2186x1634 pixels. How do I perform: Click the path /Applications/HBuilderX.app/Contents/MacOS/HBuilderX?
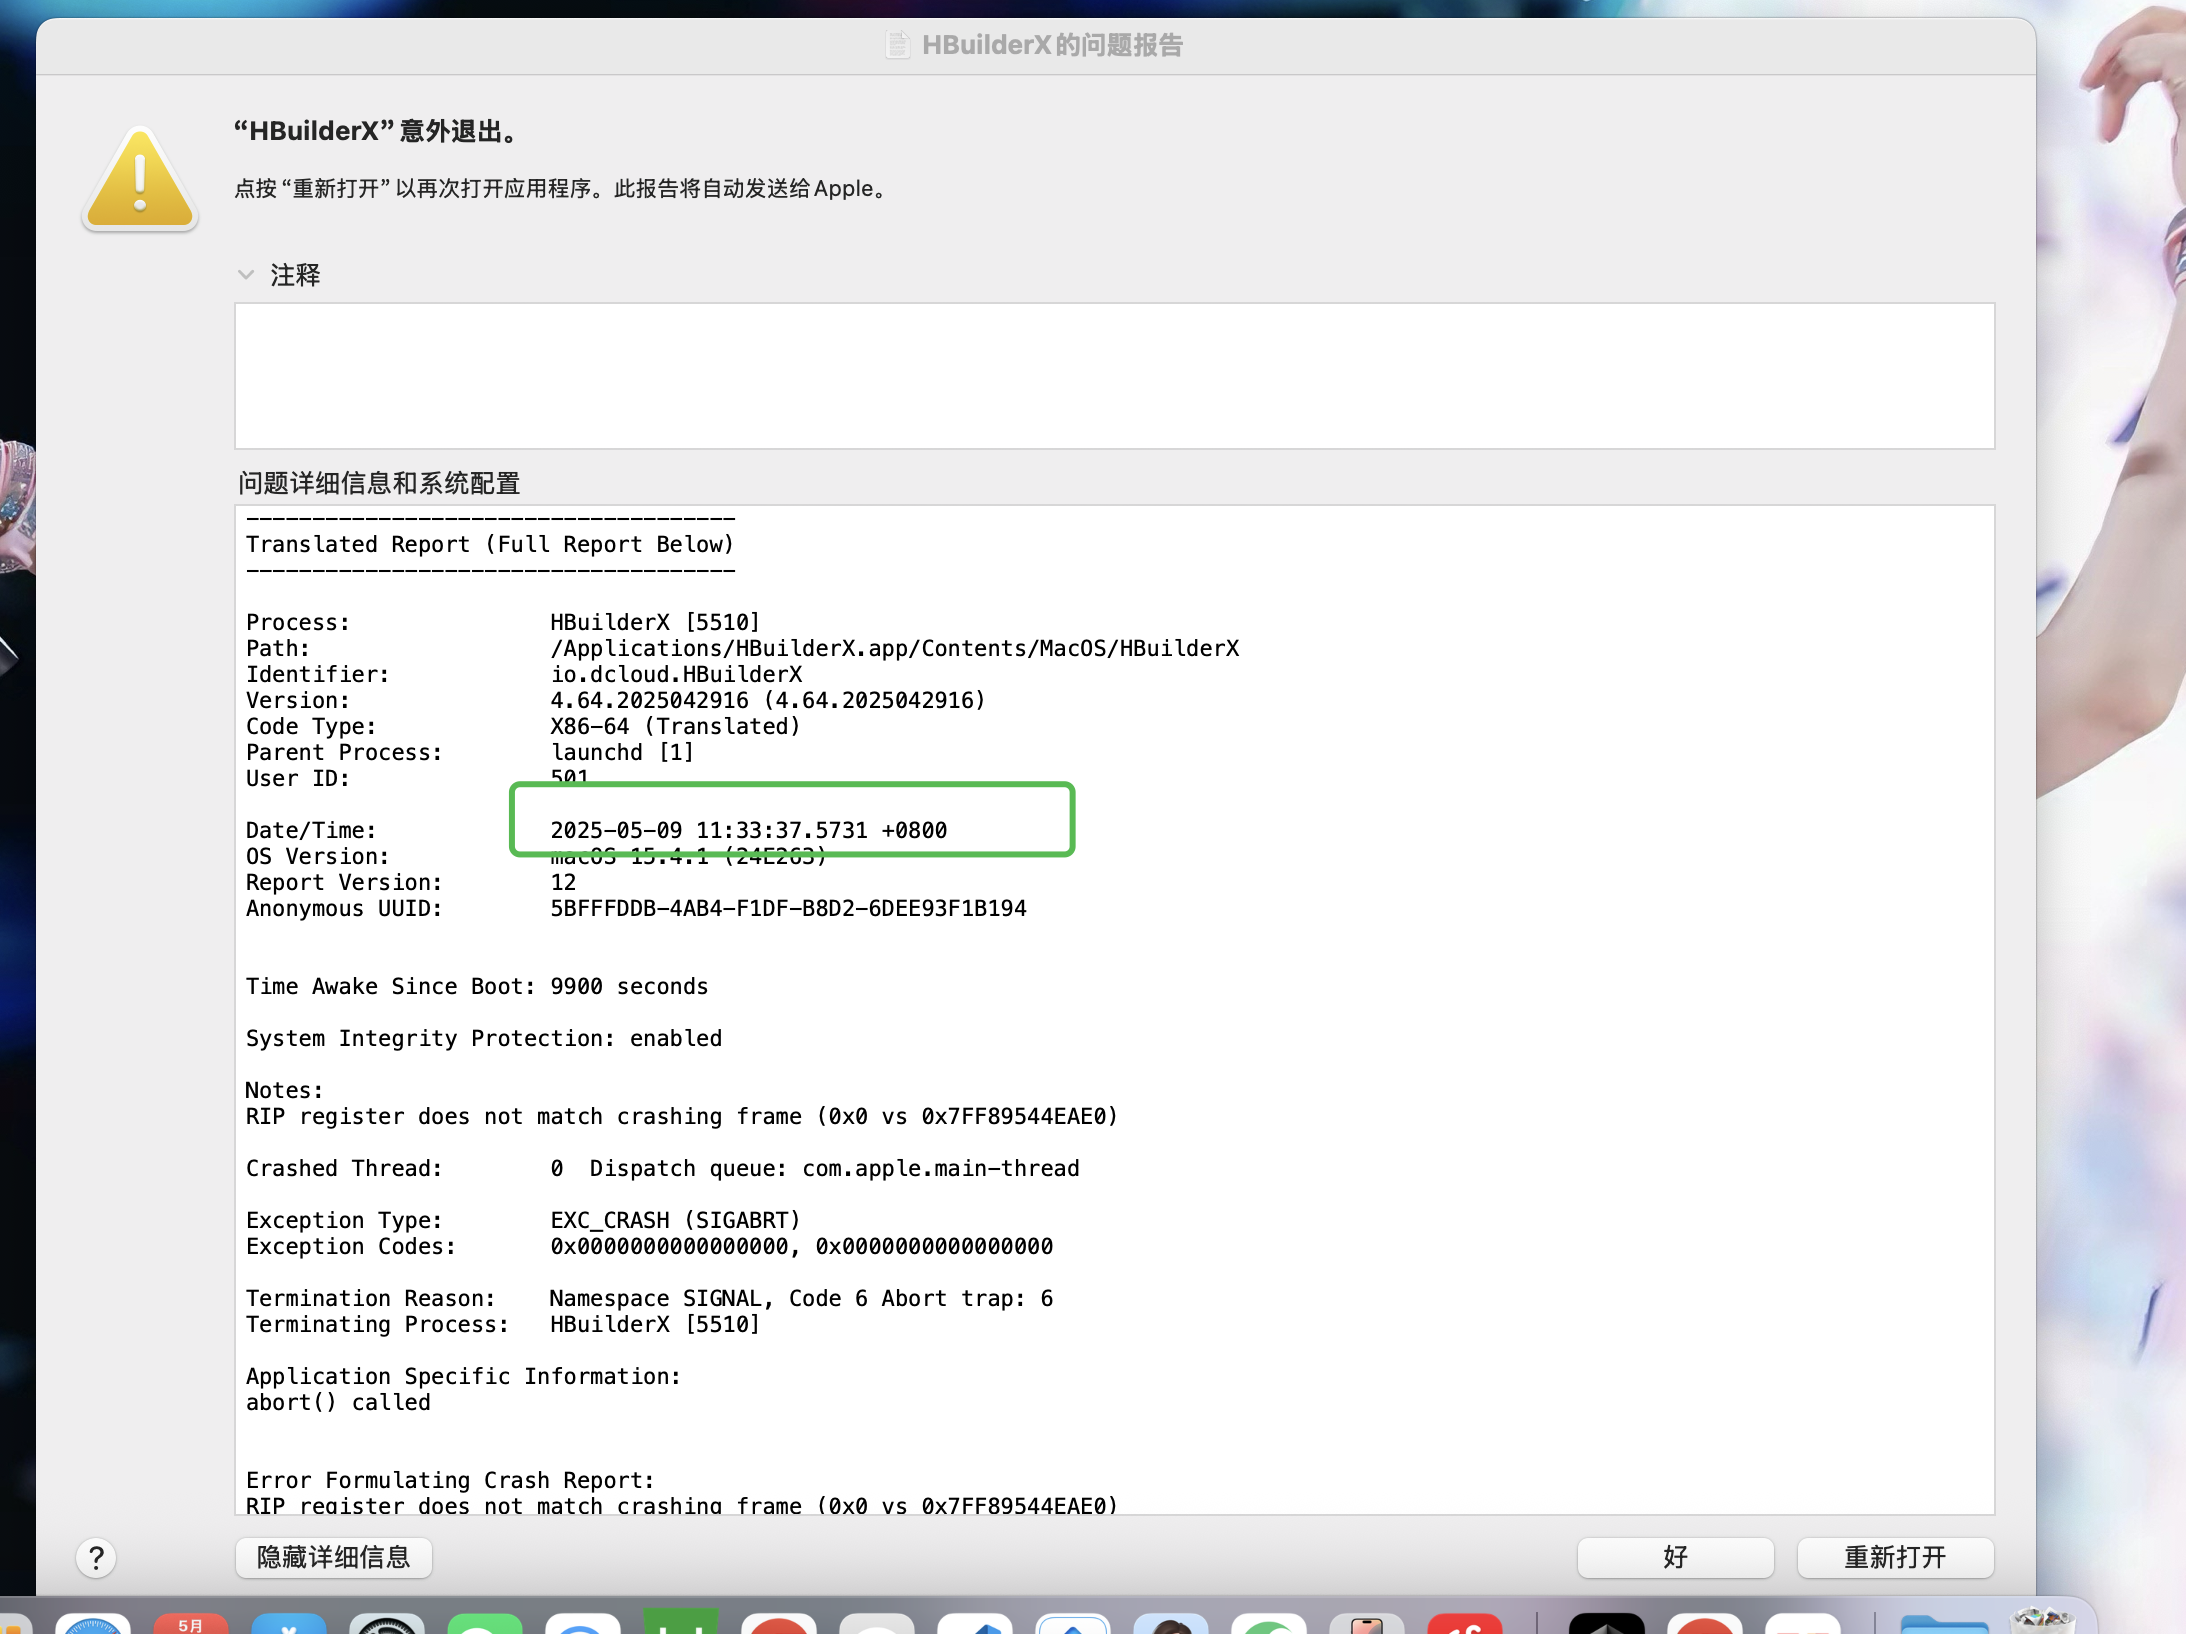point(895,648)
